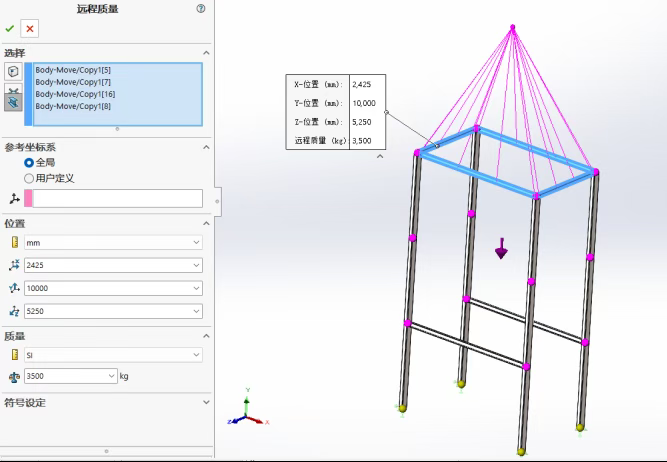Viewport: 667px width, 462px height.
Task: Click the coordinate system axis icon
Action: (x=14, y=199)
